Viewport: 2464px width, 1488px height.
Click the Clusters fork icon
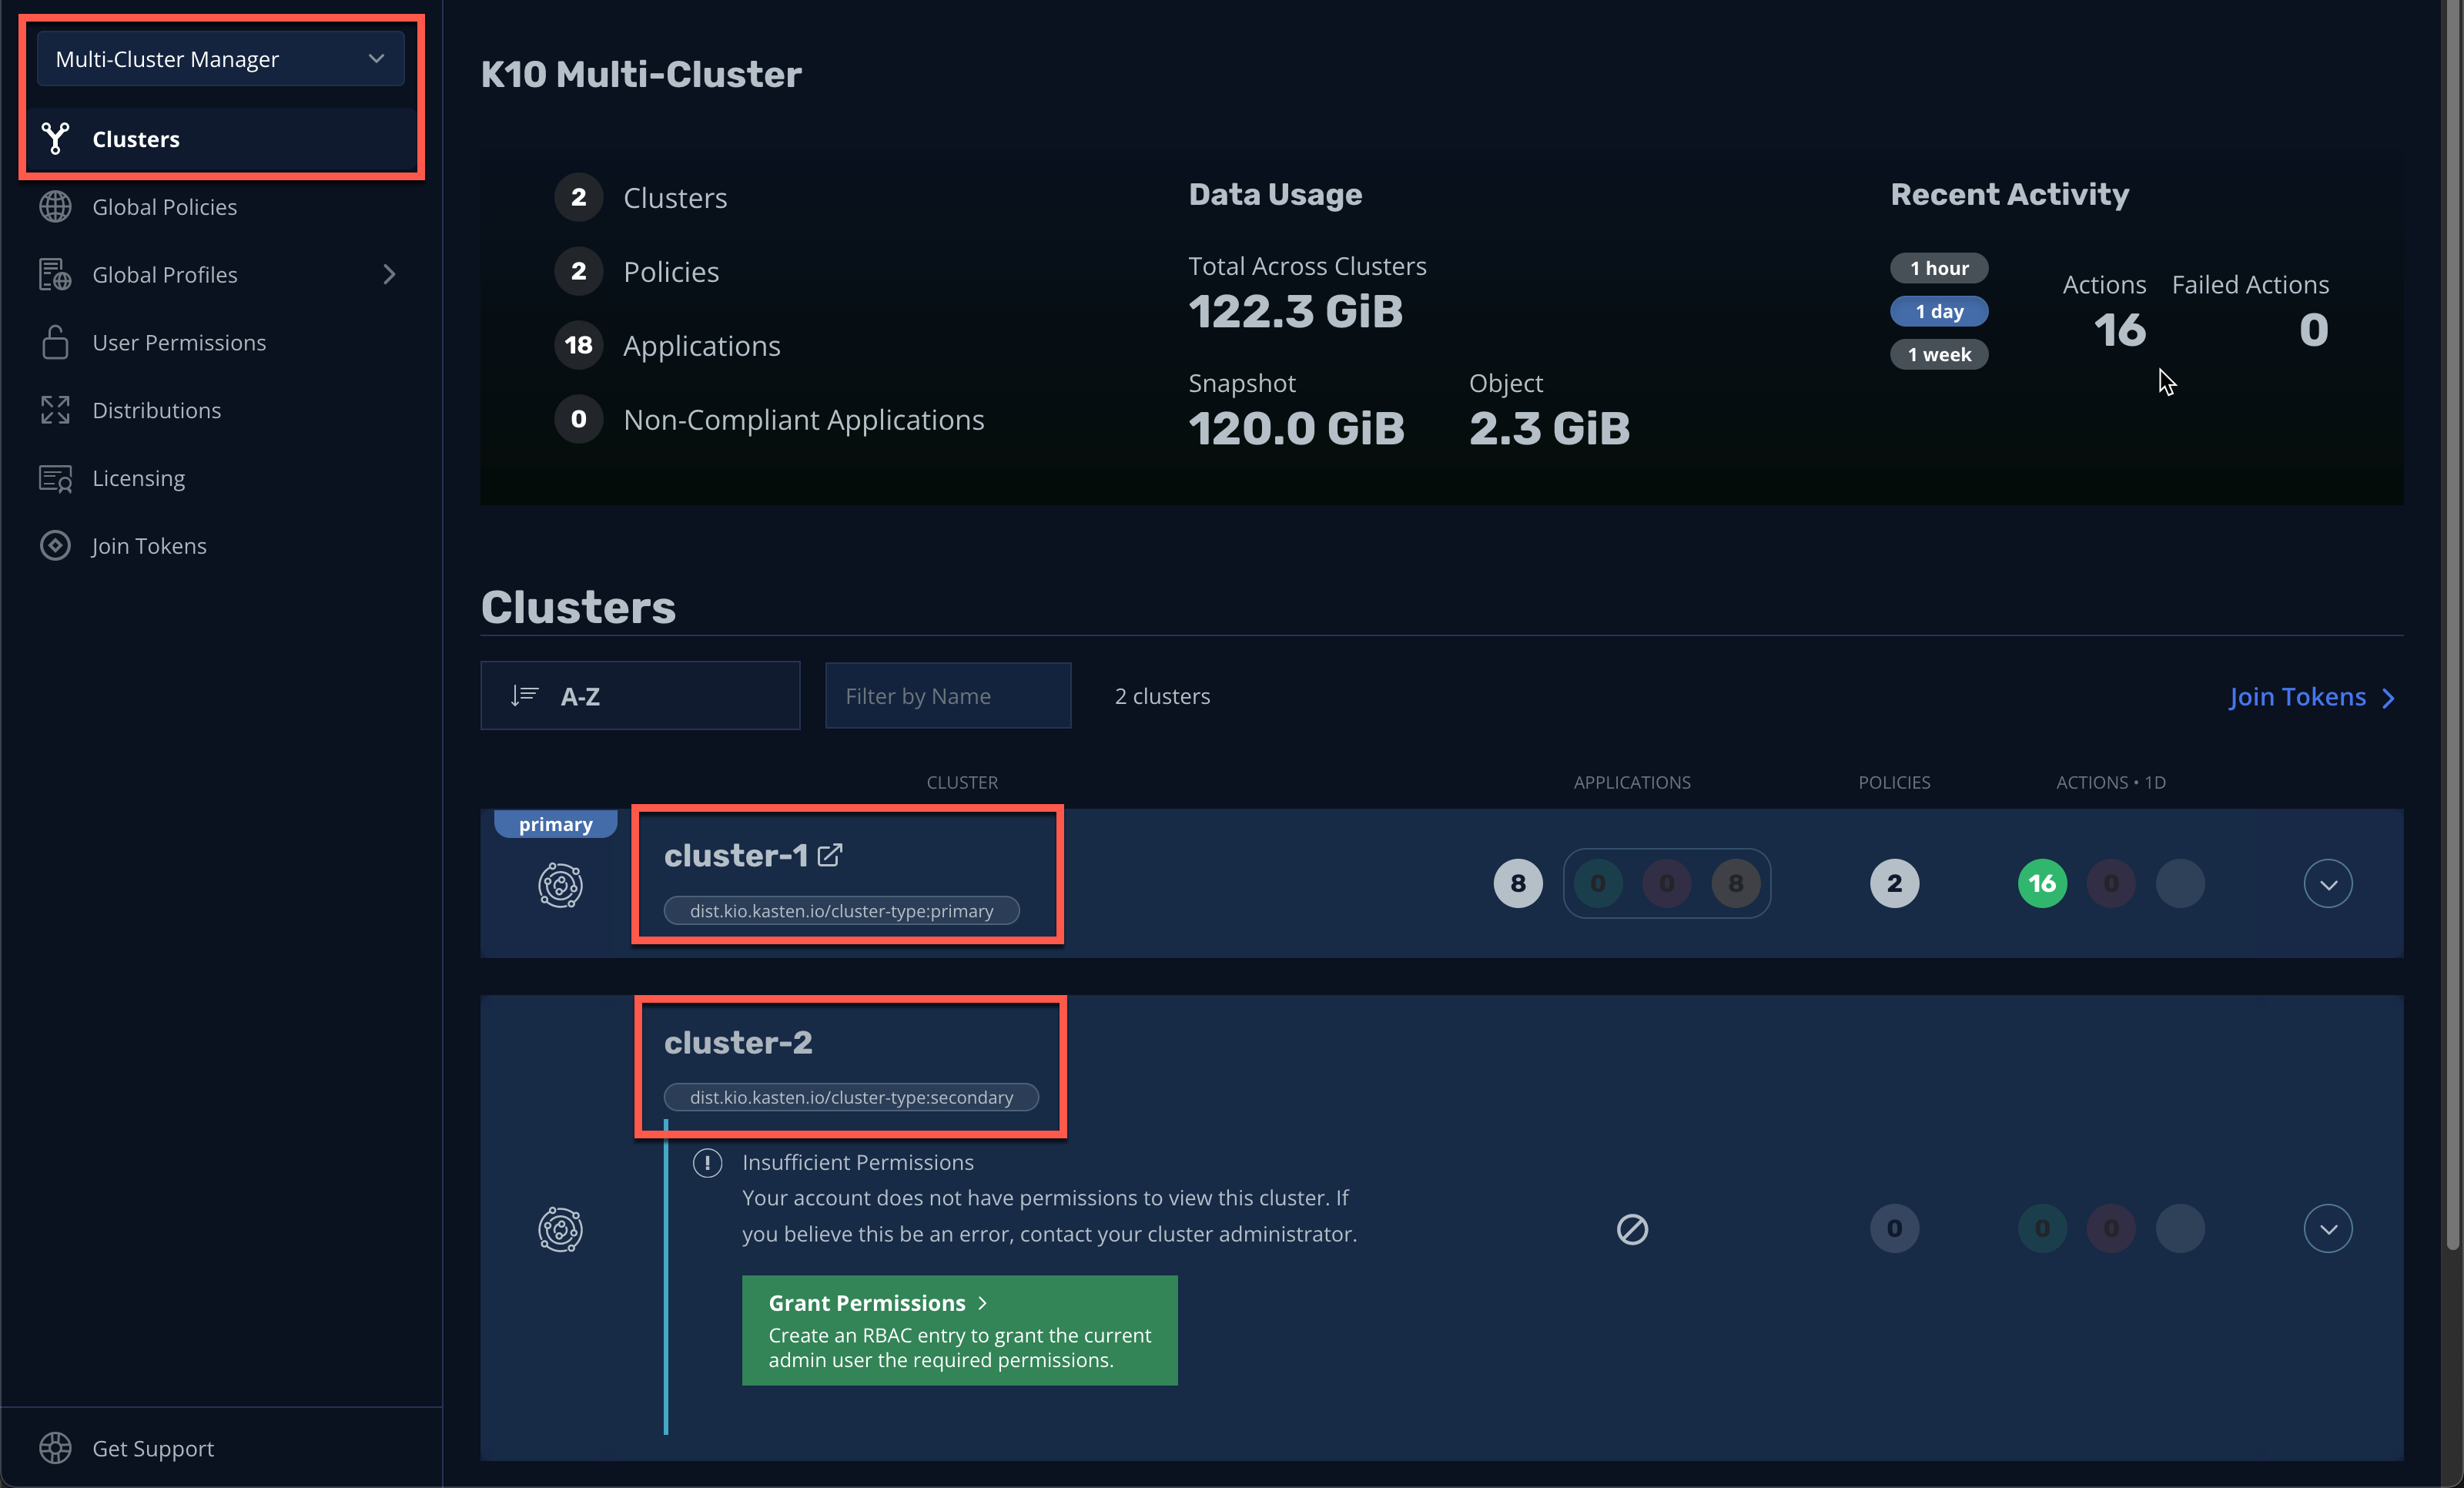[x=55, y=139]
